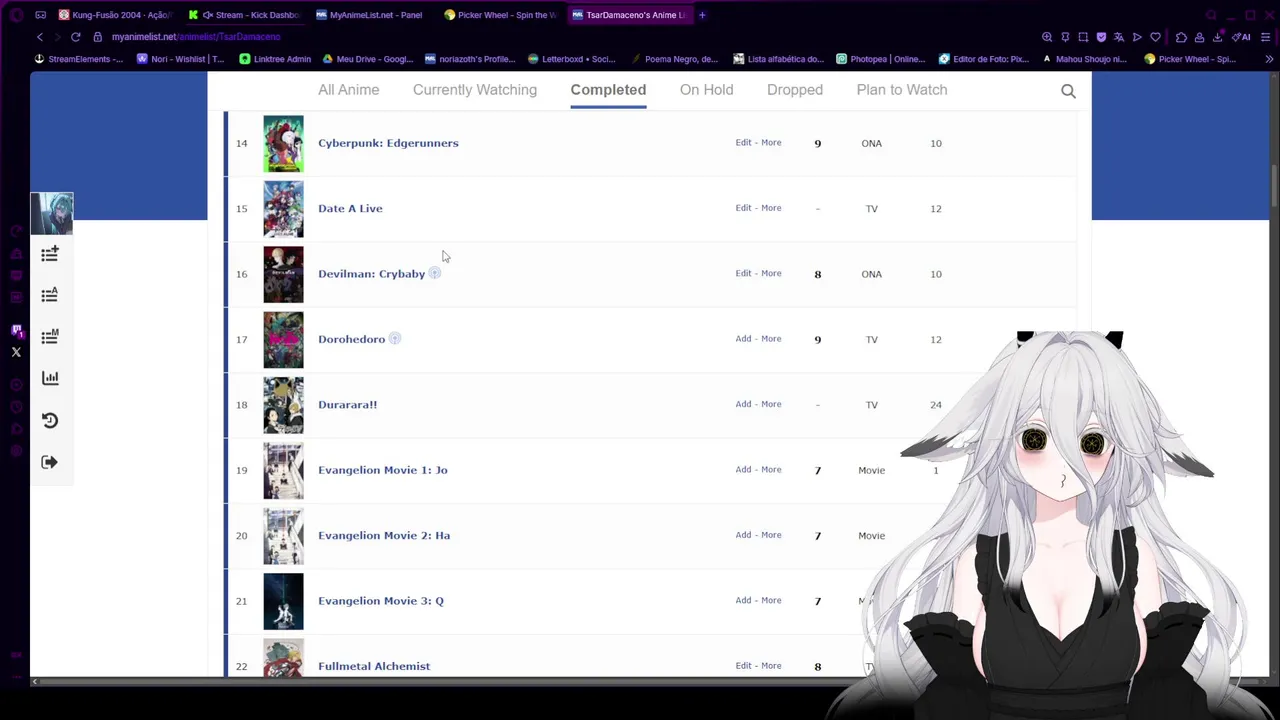This screenshot has width=1280, height=720.
Task: Open the Meu Drive - Google bookmark
Action: tap(368, 59)
